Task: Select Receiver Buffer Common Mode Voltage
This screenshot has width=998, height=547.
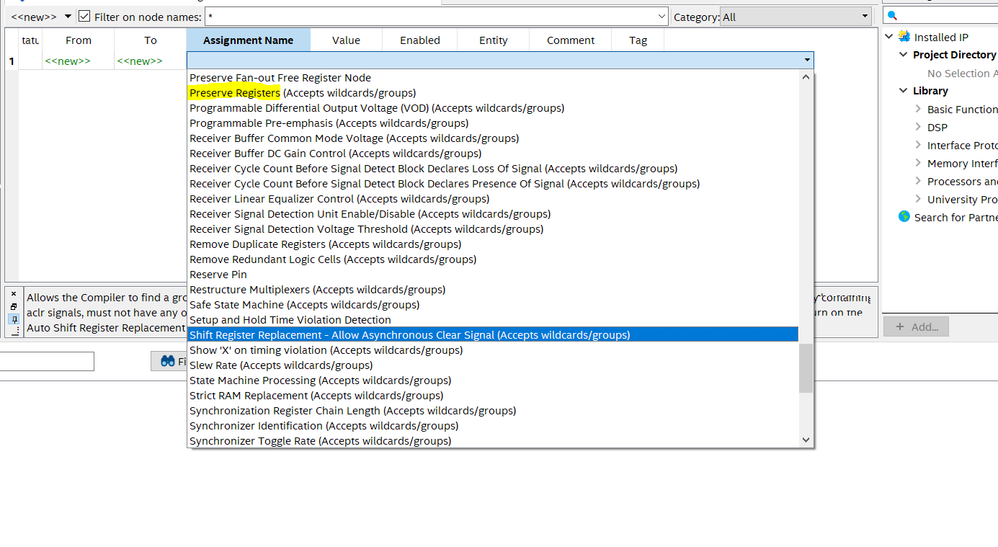Action: pyautogui.click(x=493, y=138)
